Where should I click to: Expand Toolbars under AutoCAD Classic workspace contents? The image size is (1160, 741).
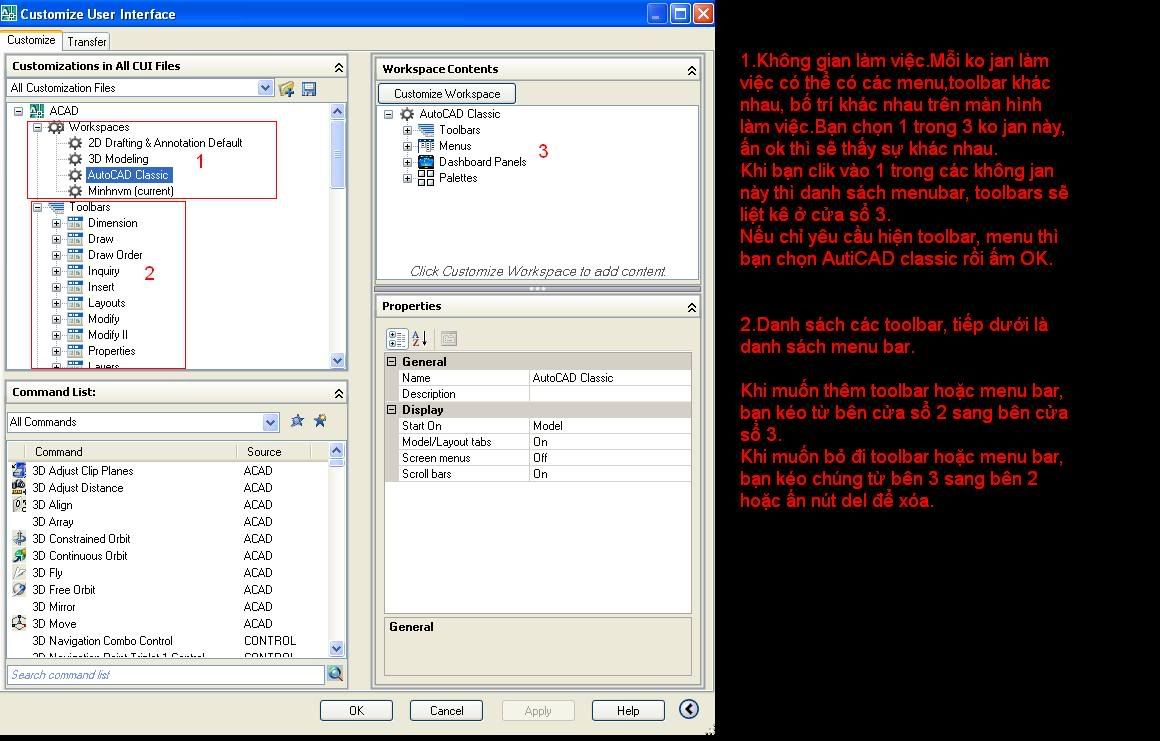point(407,130)
